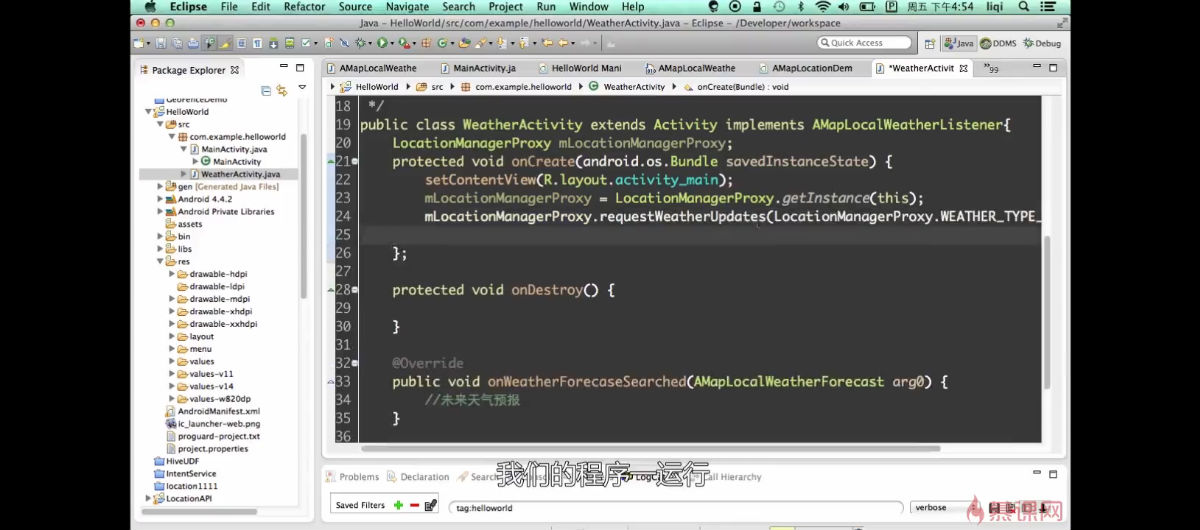Expand the Android Private Libraries node

click(x=160, y=212)
